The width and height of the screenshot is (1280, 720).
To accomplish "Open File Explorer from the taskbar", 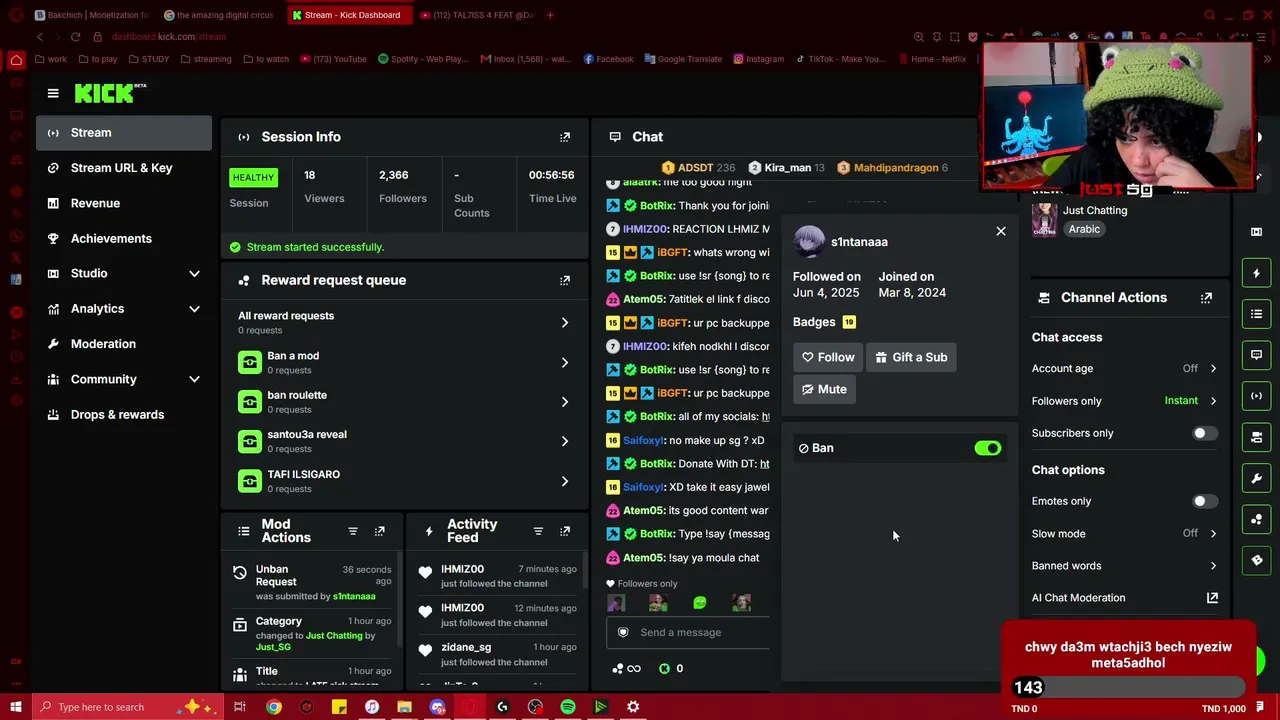I will (x=404, y=707).
